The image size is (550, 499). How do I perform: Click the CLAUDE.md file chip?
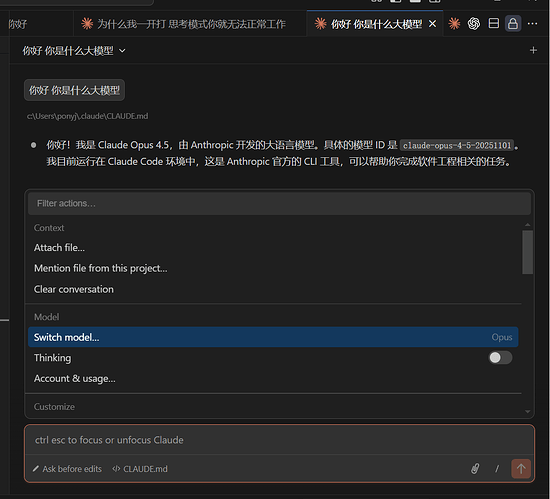point(140,469)
